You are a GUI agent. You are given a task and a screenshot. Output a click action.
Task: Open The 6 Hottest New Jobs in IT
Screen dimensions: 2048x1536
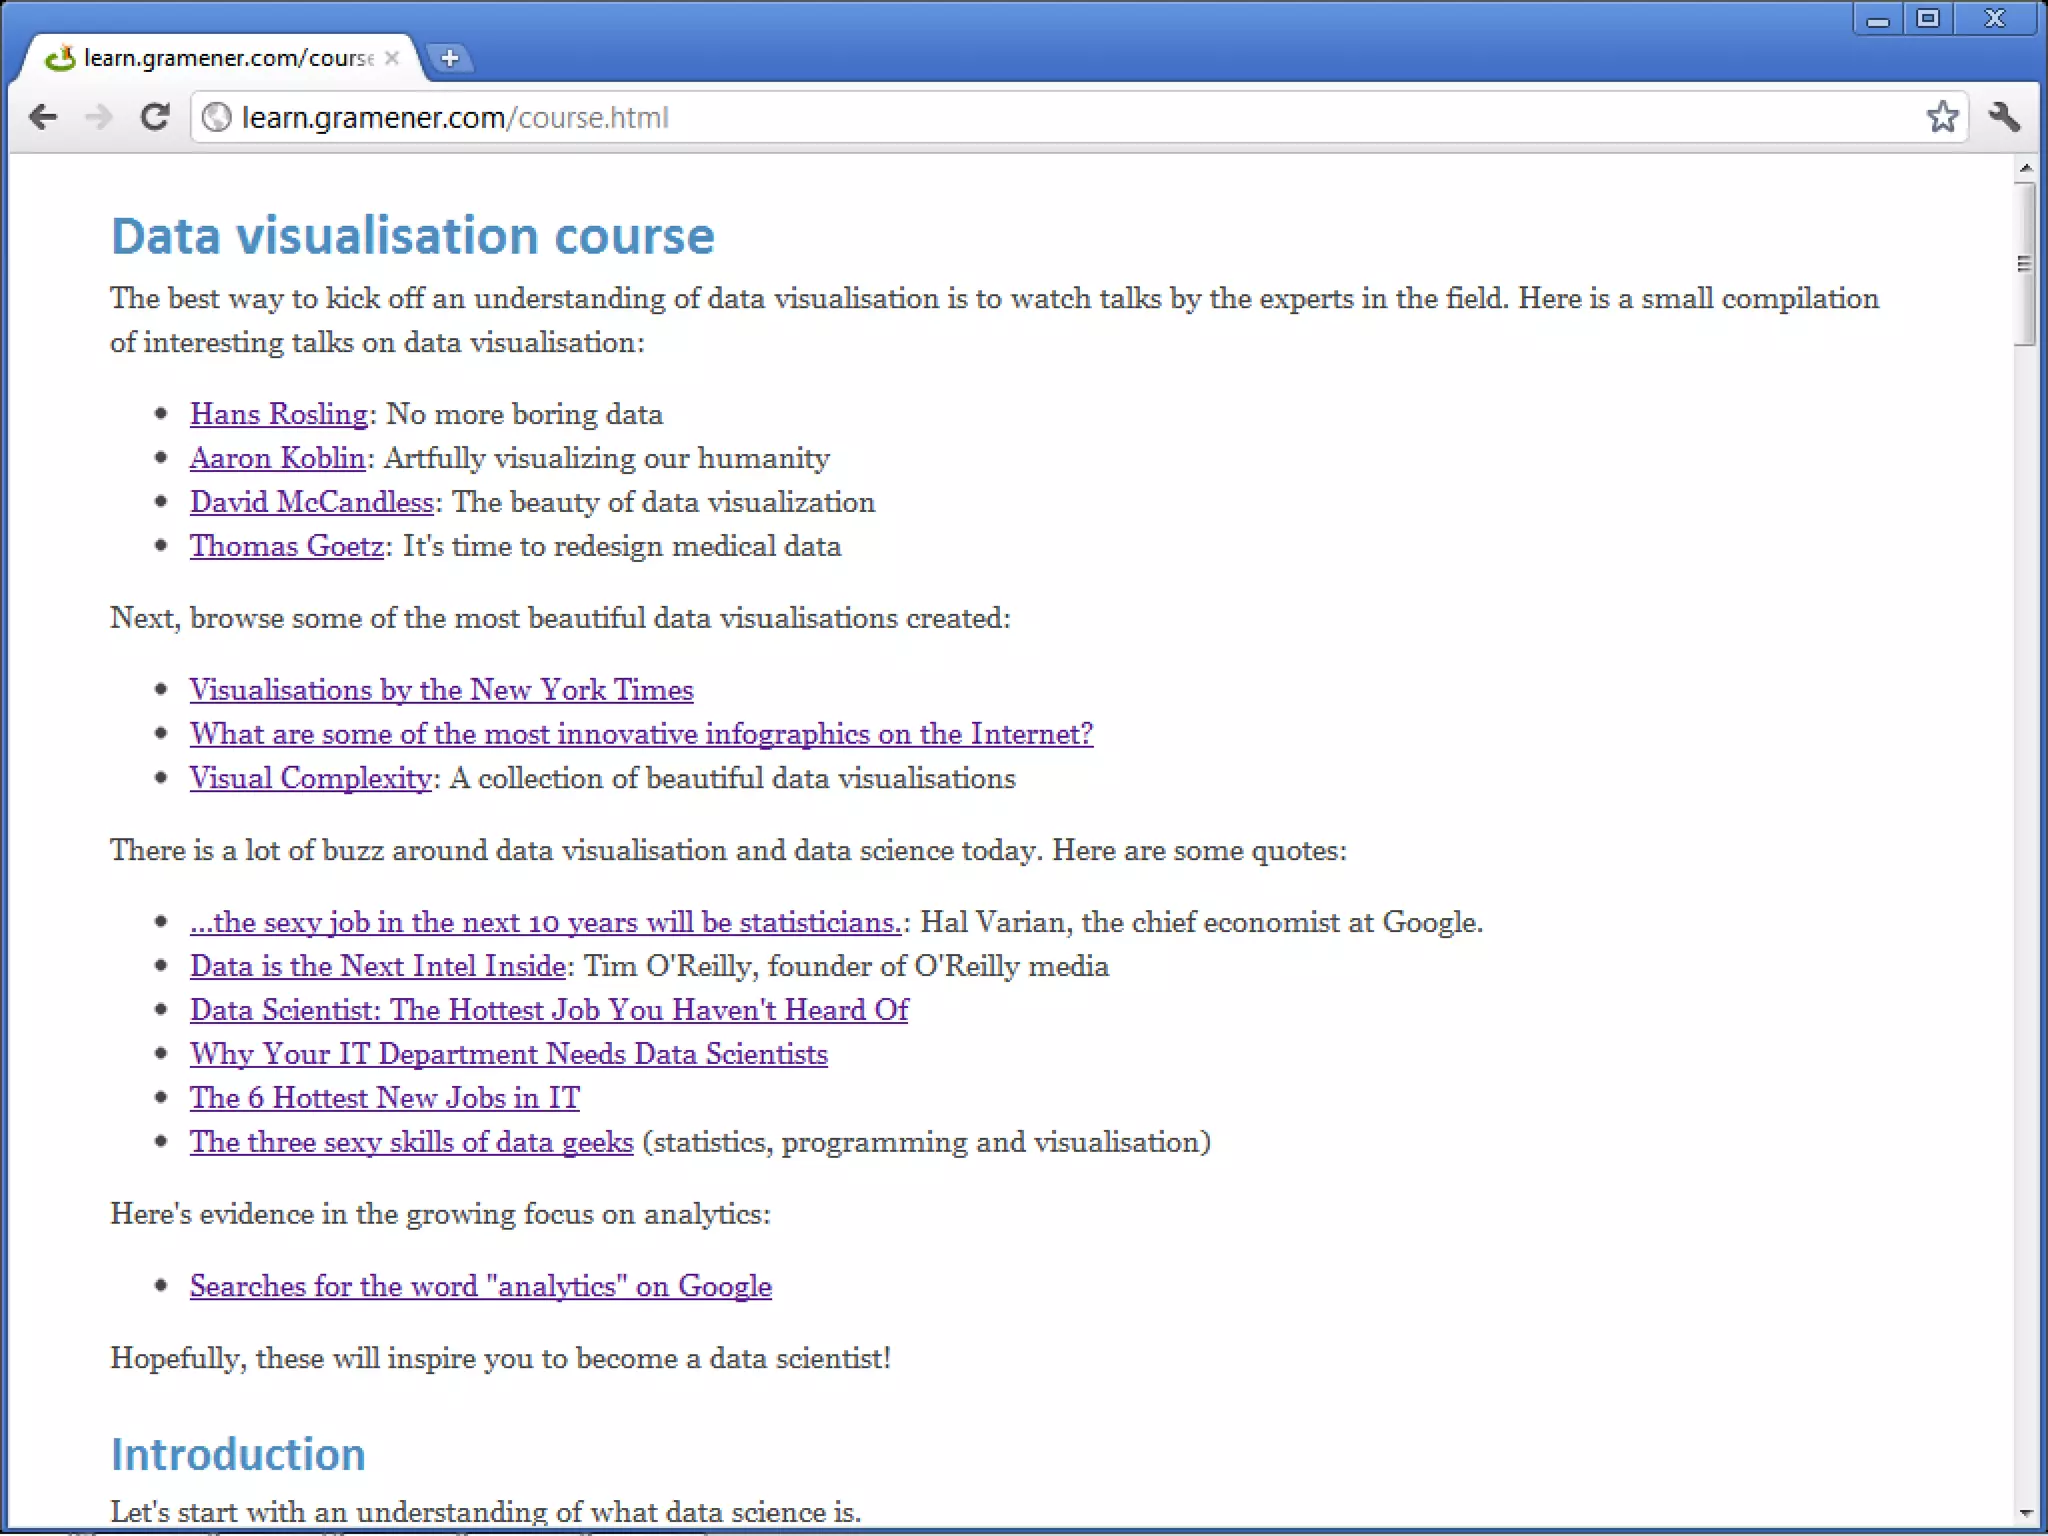pyautogui.click(x=384, y=1098)
